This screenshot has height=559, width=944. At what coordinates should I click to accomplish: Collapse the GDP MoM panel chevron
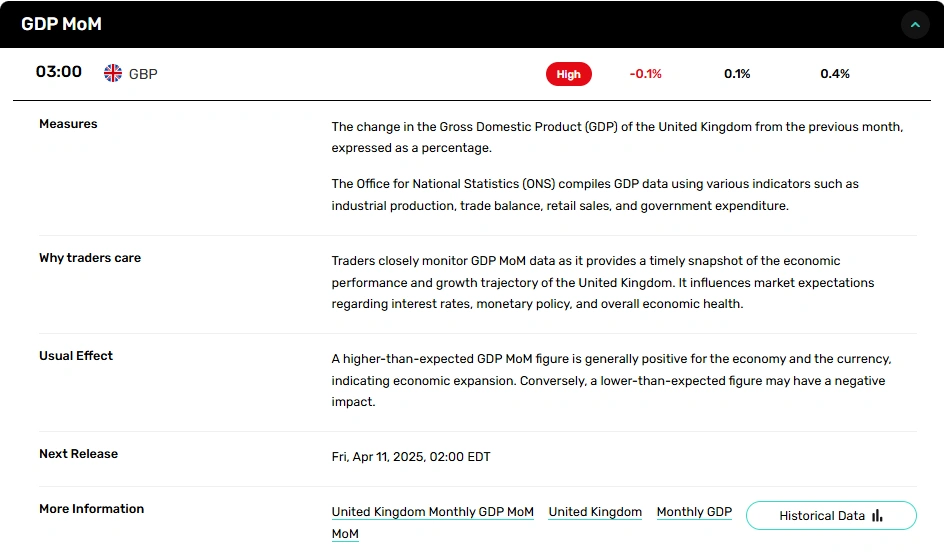915,25
